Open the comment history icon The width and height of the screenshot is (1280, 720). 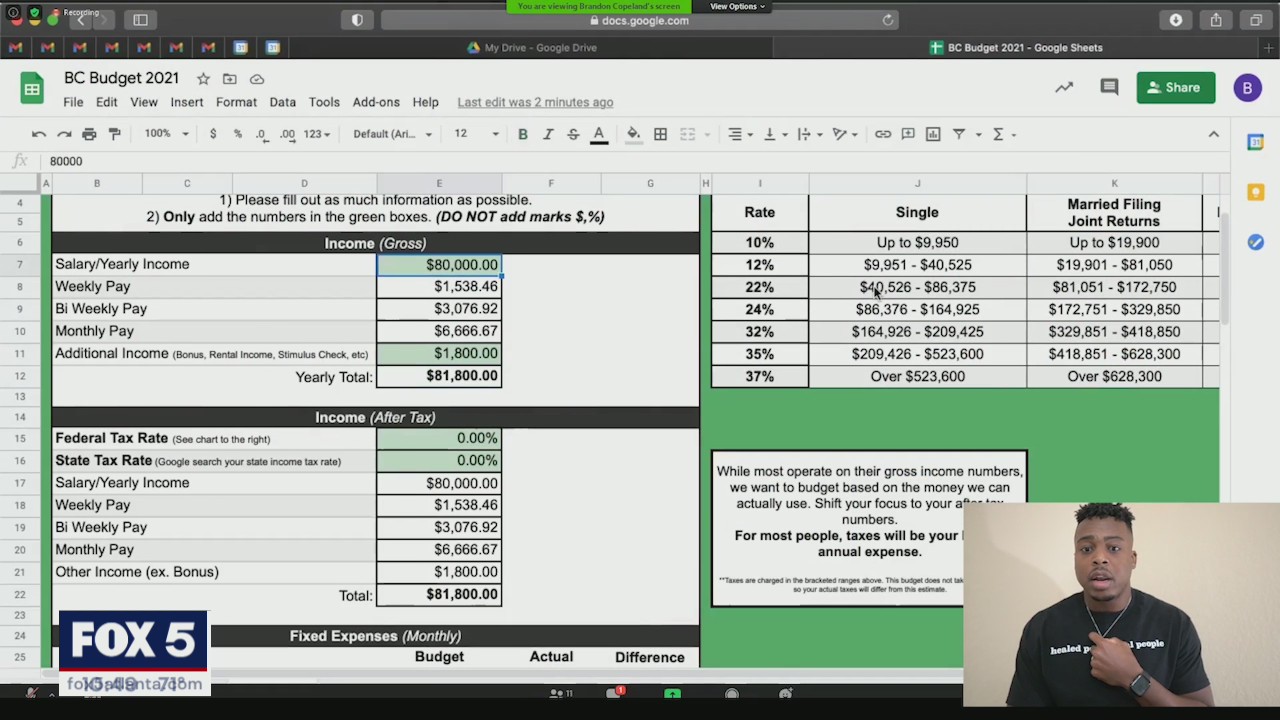(x=1109, y=88)
